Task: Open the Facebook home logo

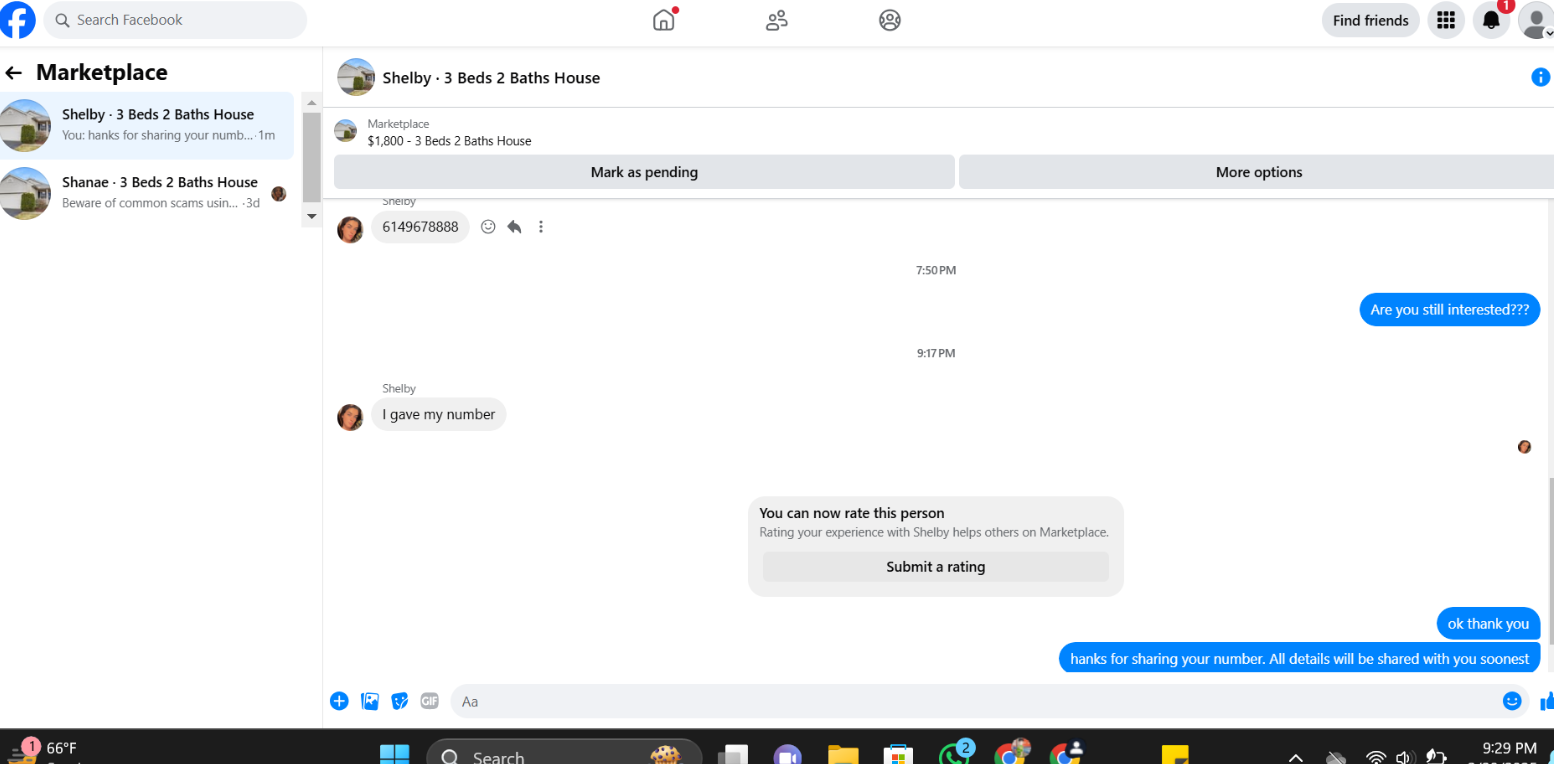Action: click(18, 20)
